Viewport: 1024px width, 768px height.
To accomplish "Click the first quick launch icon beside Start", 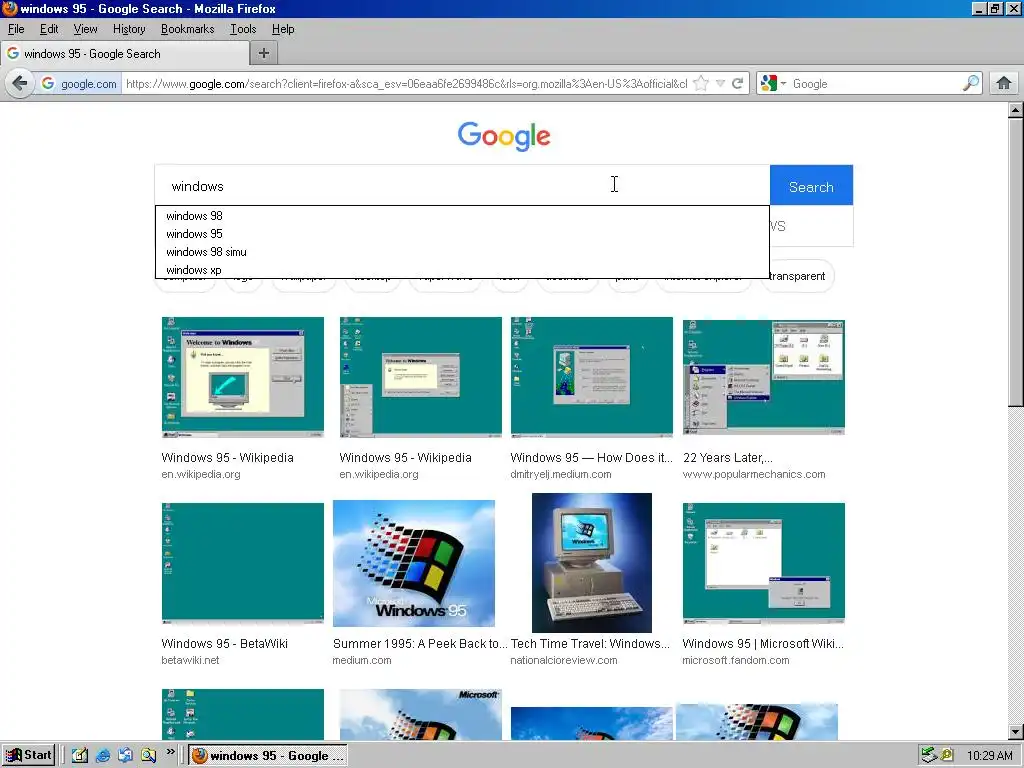I will (x=79, y=756).
